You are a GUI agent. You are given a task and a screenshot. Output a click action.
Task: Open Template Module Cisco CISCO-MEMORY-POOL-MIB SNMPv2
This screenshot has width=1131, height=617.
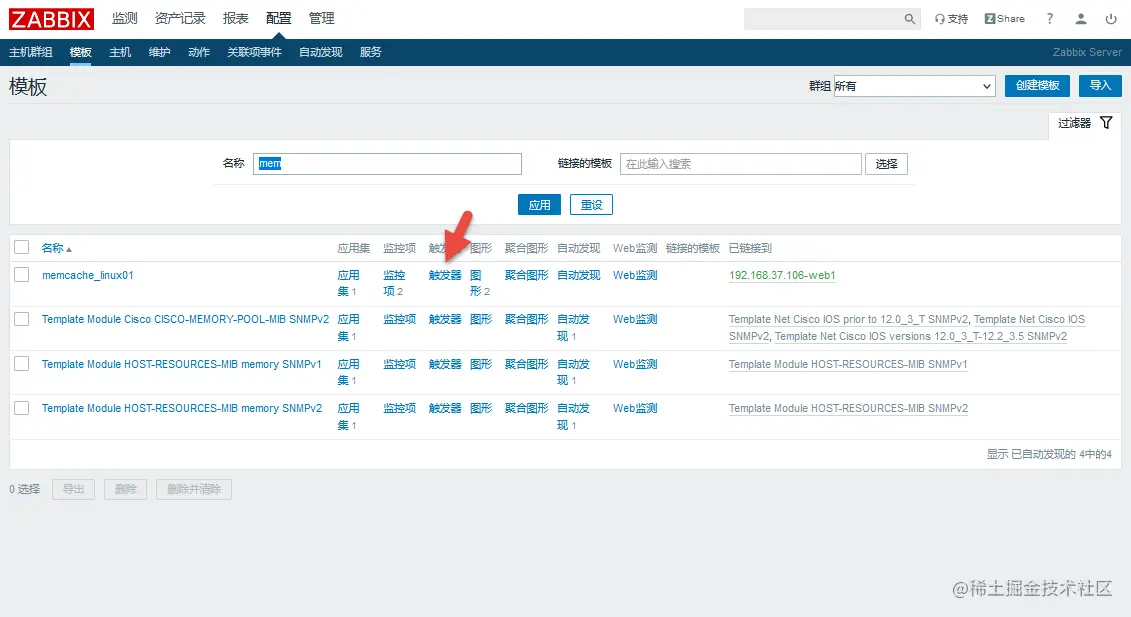(185, 319)
